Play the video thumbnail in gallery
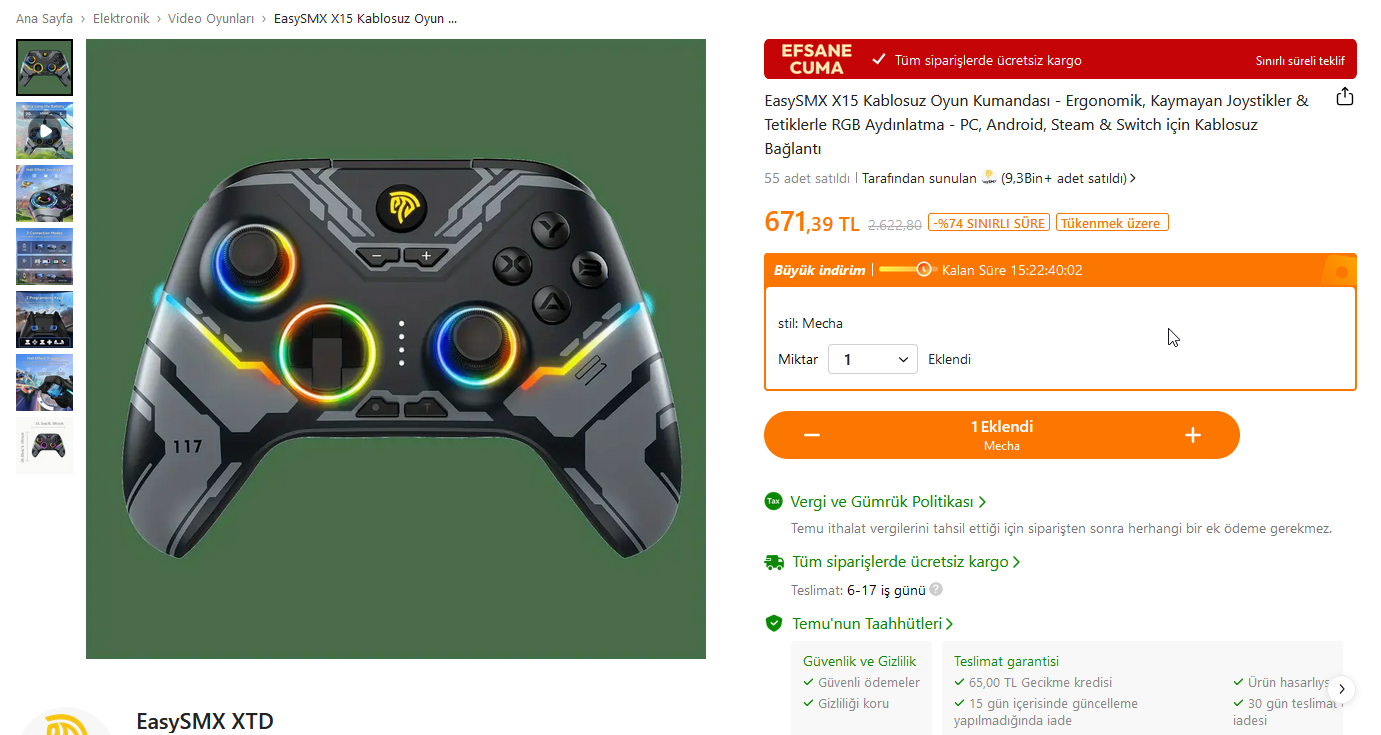Image resolution: width=1381 pixels, height=735 pixels. pyautogui.click(x=44, y=131)
